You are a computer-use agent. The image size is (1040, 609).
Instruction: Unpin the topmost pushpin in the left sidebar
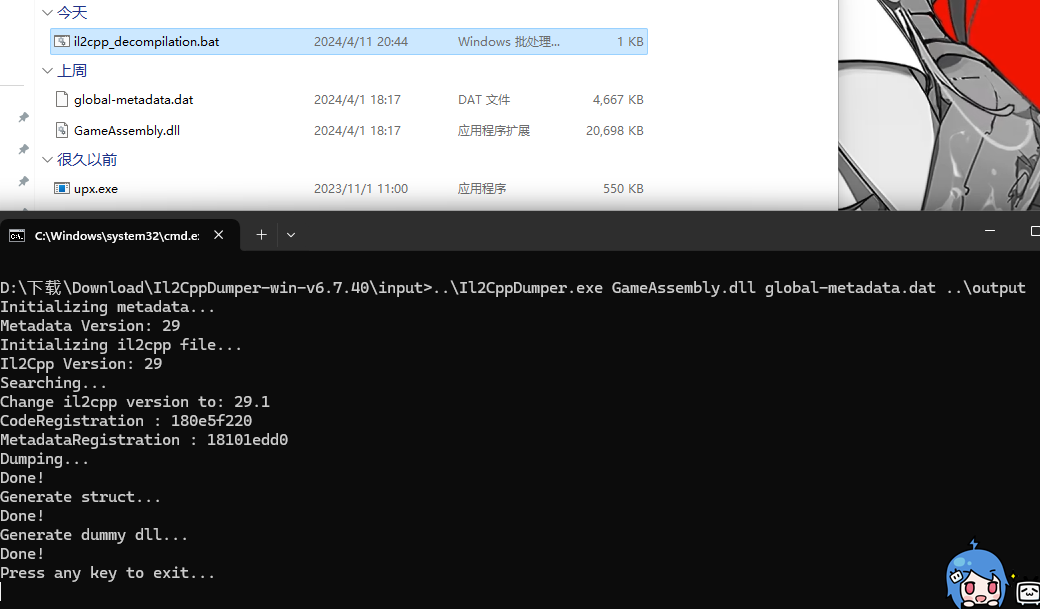click(23, 117)
